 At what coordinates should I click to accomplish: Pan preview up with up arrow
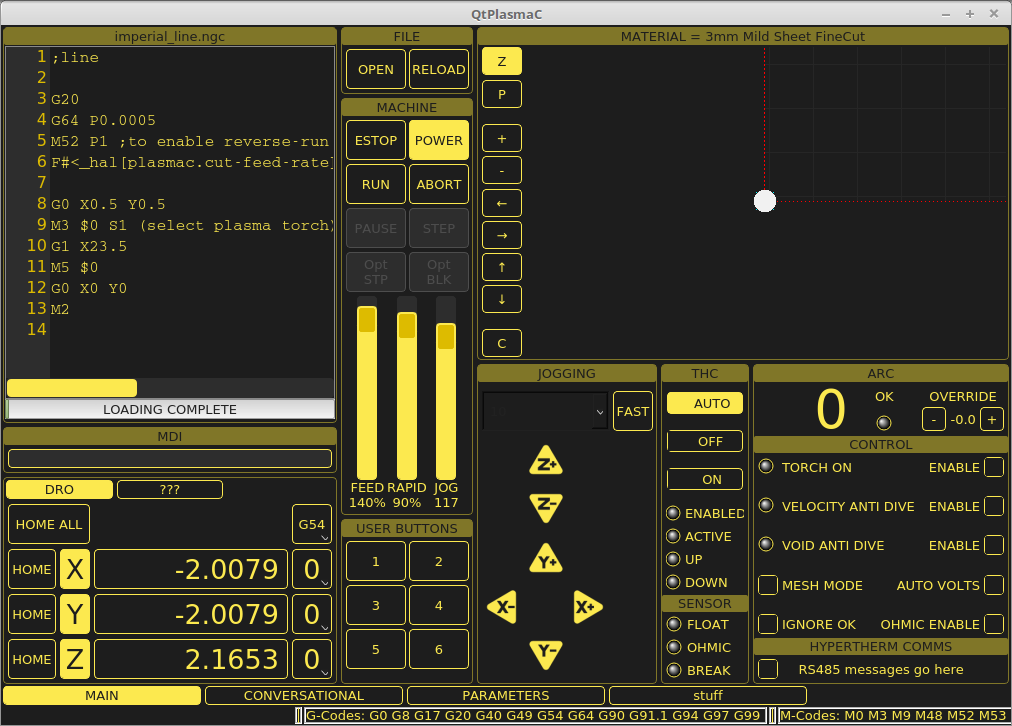pos(501,267)
